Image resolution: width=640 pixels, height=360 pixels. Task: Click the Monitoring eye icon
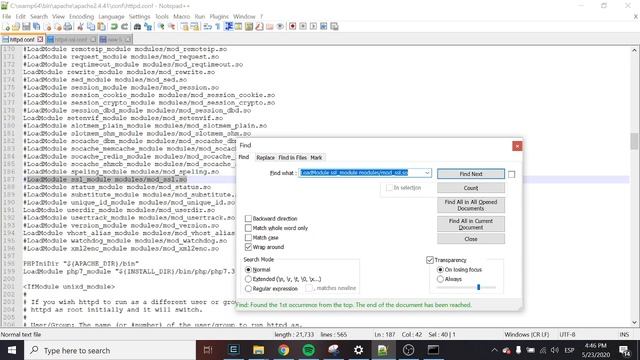point(280,27)
